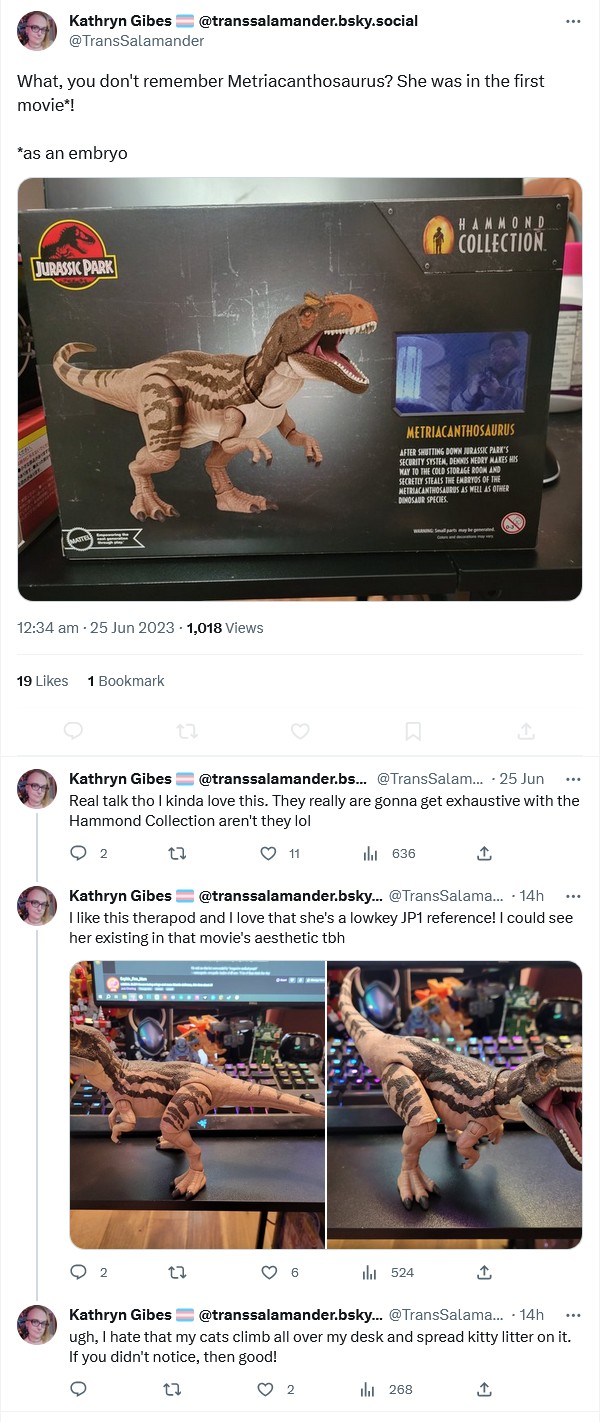
Task: Click the retweet icon under the main tweet
Action: click(x=187, y=732)
